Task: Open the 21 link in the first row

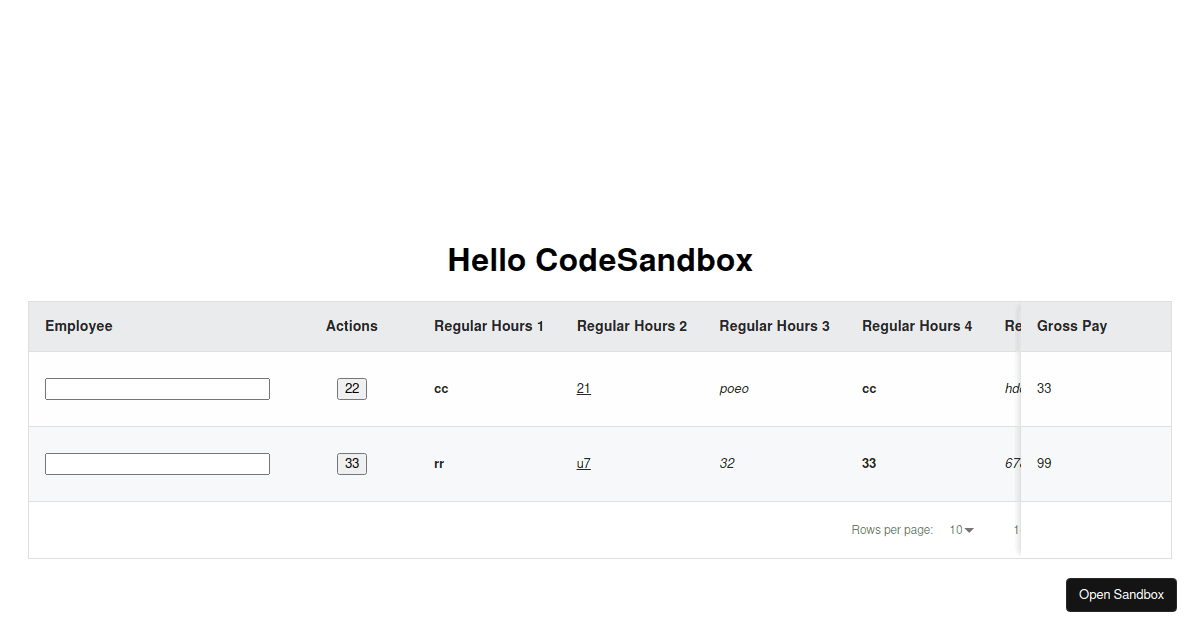Action: (583, 388)
